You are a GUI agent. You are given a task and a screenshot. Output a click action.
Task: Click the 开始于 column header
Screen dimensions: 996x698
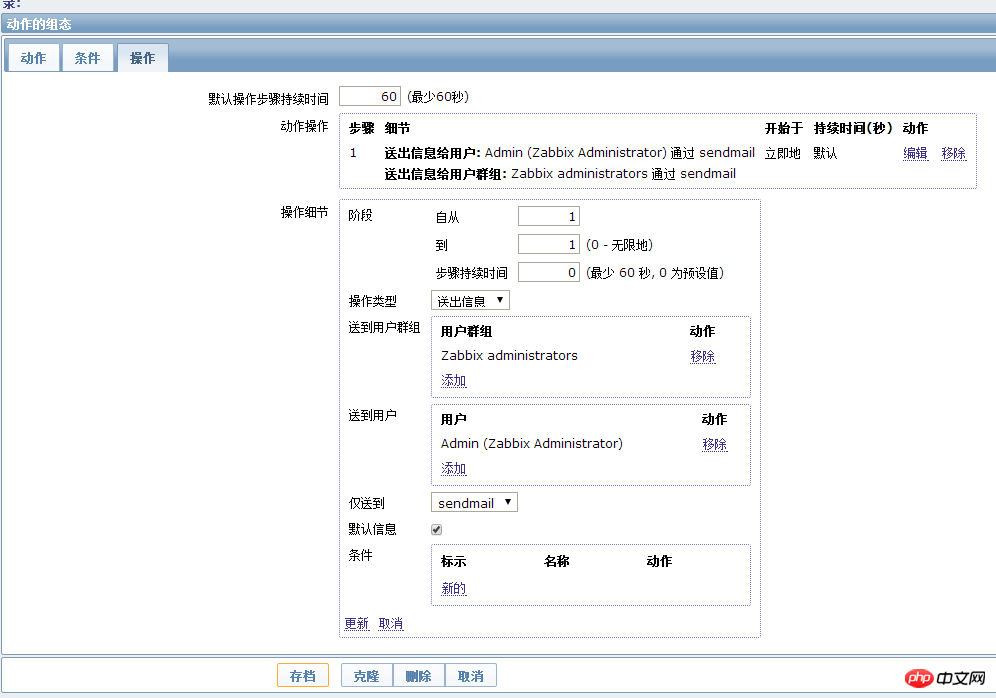(784, 128)
